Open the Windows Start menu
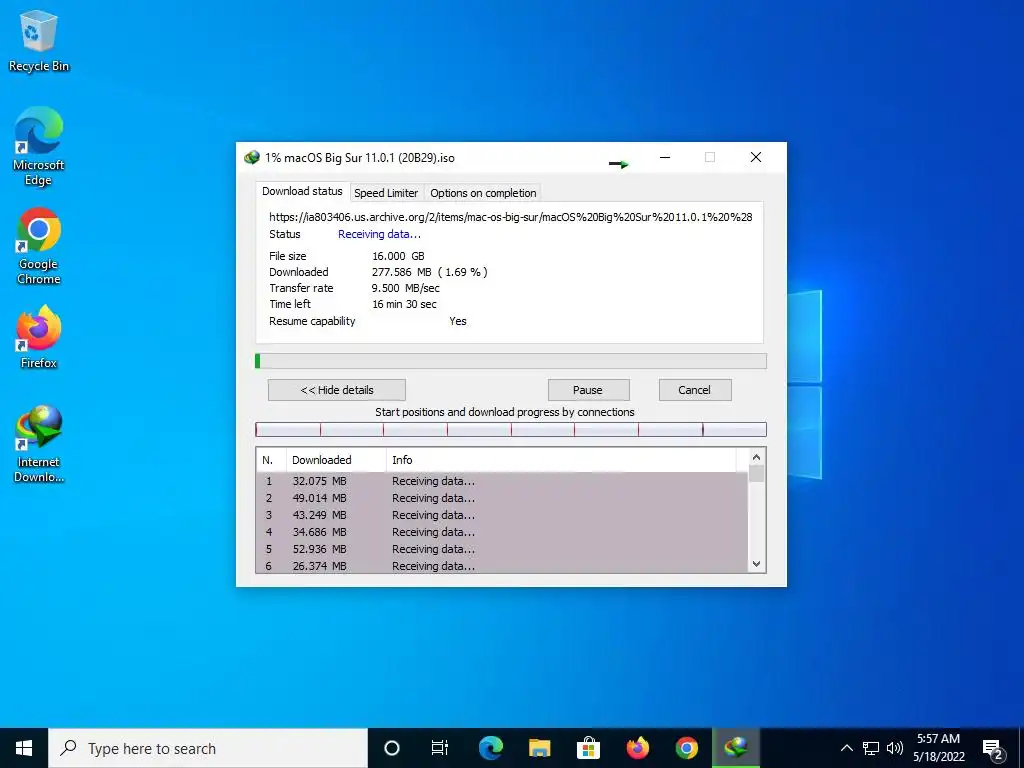Image resolution: width=1024 pixels, height=768 pixels. tap(24, 748)
